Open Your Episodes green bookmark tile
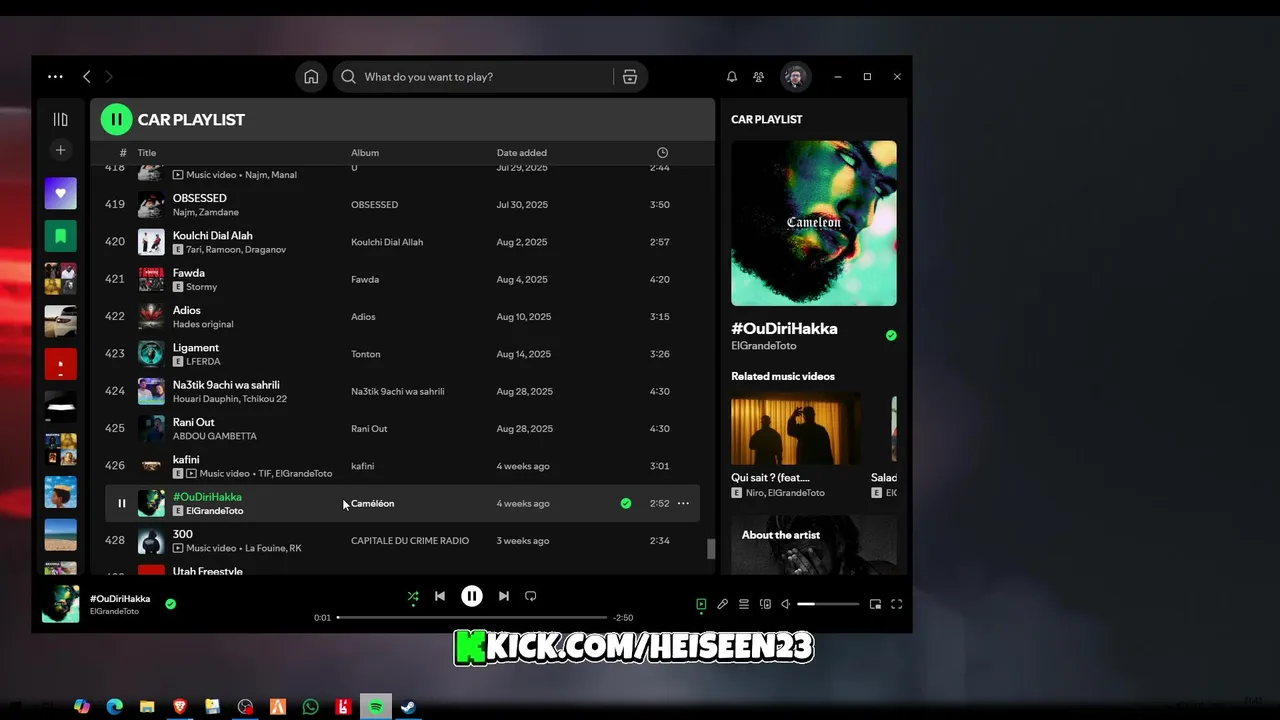 61,236
